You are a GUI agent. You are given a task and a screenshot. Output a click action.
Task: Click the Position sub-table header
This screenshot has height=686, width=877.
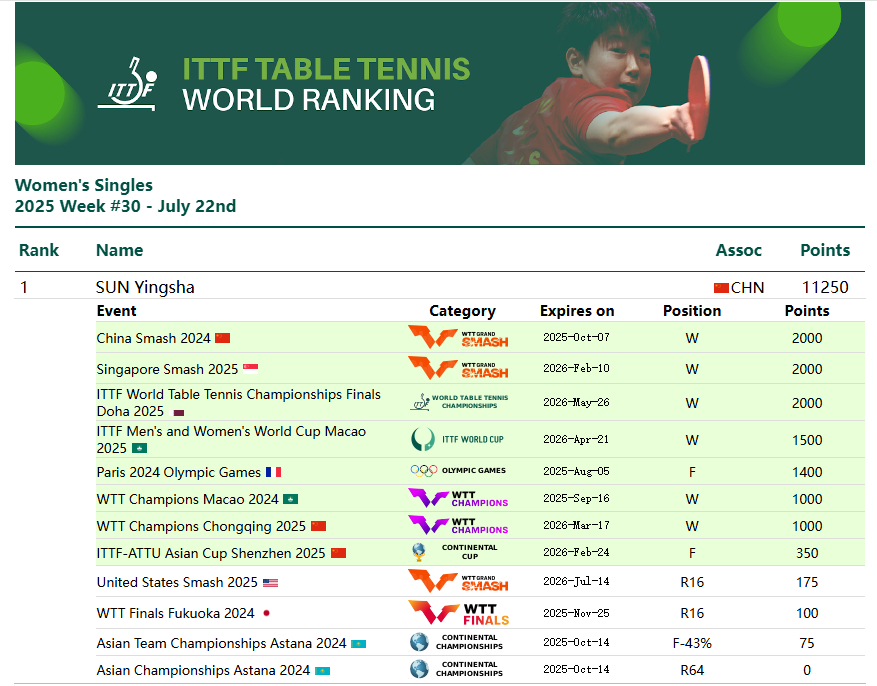tap(692, 311)
